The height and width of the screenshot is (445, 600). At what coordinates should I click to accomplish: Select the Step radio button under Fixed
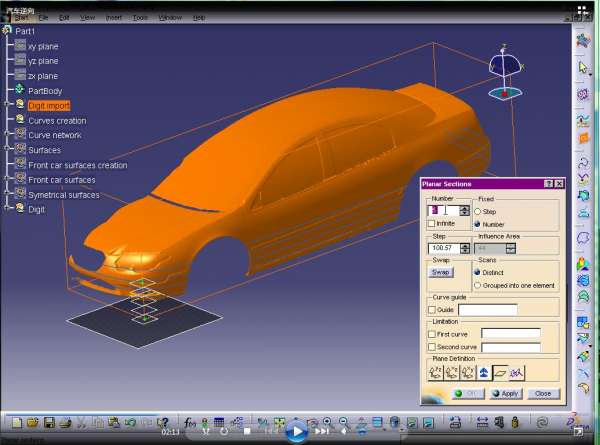coord(478,212)
